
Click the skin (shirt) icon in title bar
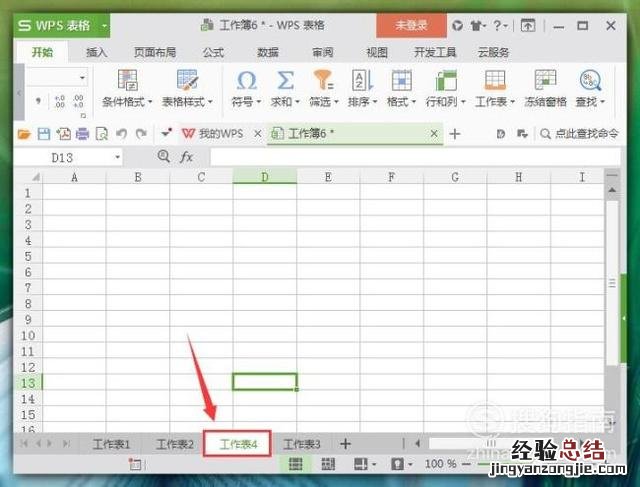pyautogui.click(x=476, y=26)
